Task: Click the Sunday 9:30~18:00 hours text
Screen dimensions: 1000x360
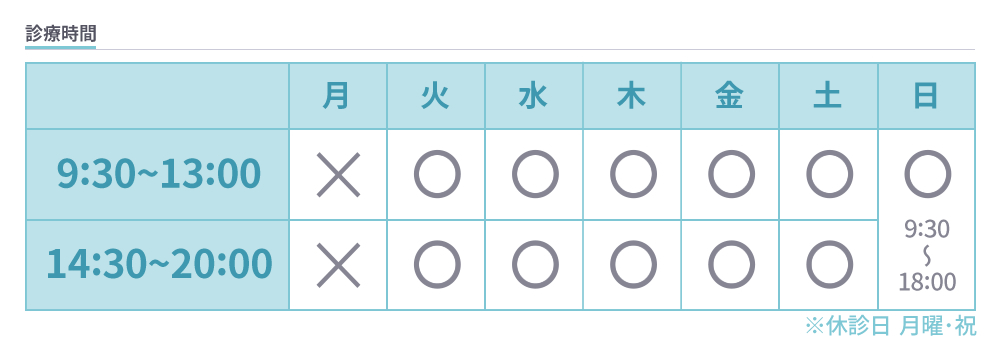Action: 927,255
